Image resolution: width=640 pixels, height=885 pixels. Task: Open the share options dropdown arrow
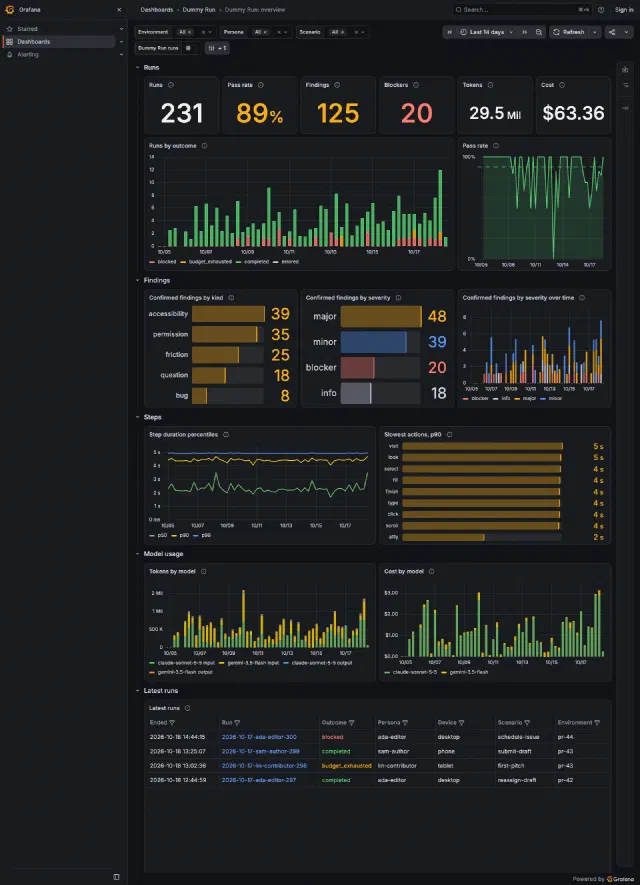click(x=626, y=32)
